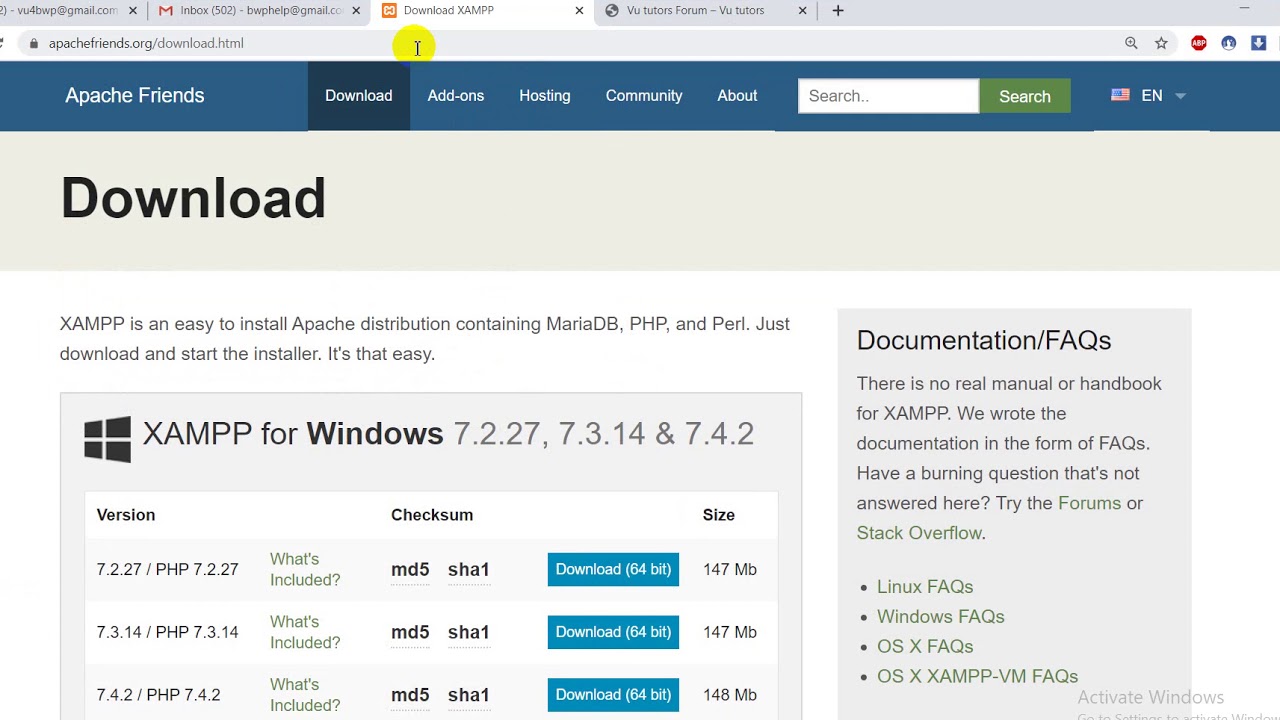Click the '7.4.2 / PHP 7.4.2' version text
Screen dimensions: 1280x720
point(158,695)
